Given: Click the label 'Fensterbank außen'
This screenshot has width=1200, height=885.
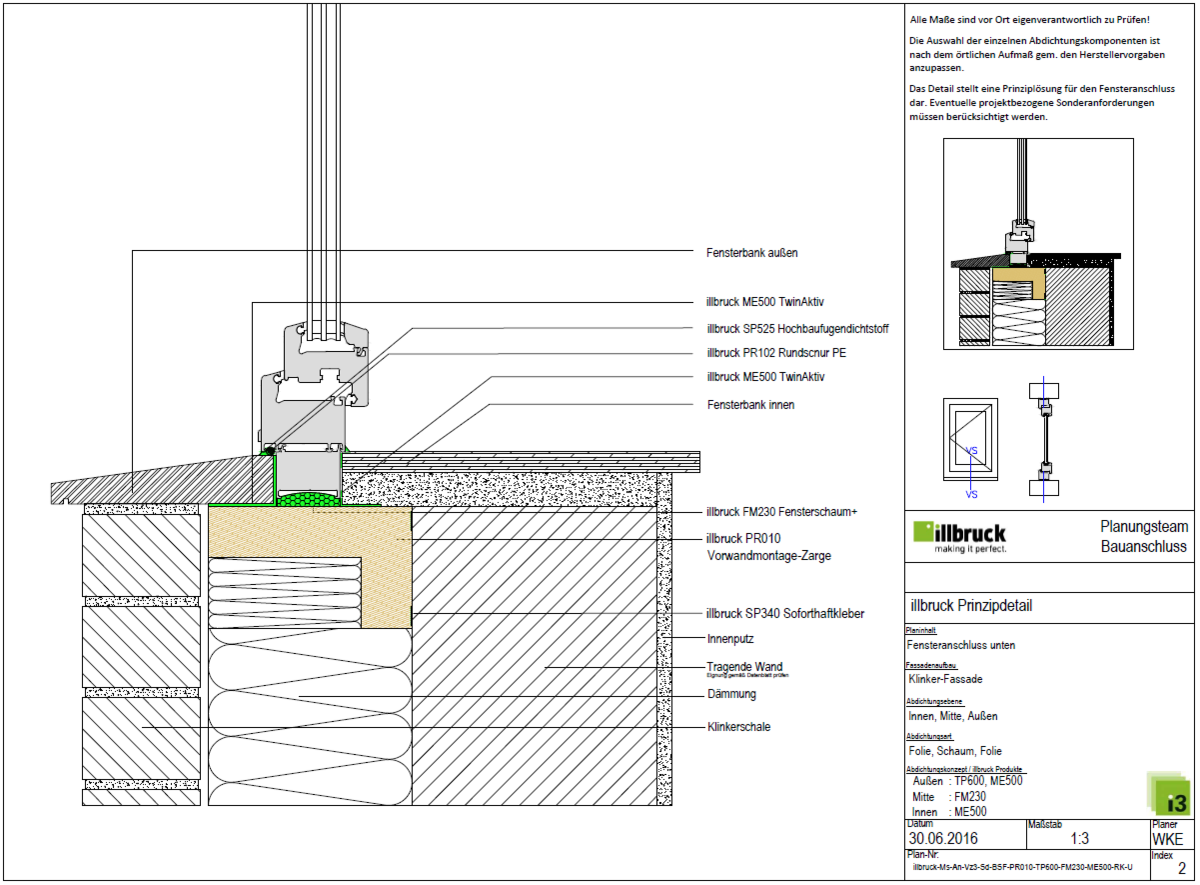Looking at the screenshot, I should (x=752, y=253).
